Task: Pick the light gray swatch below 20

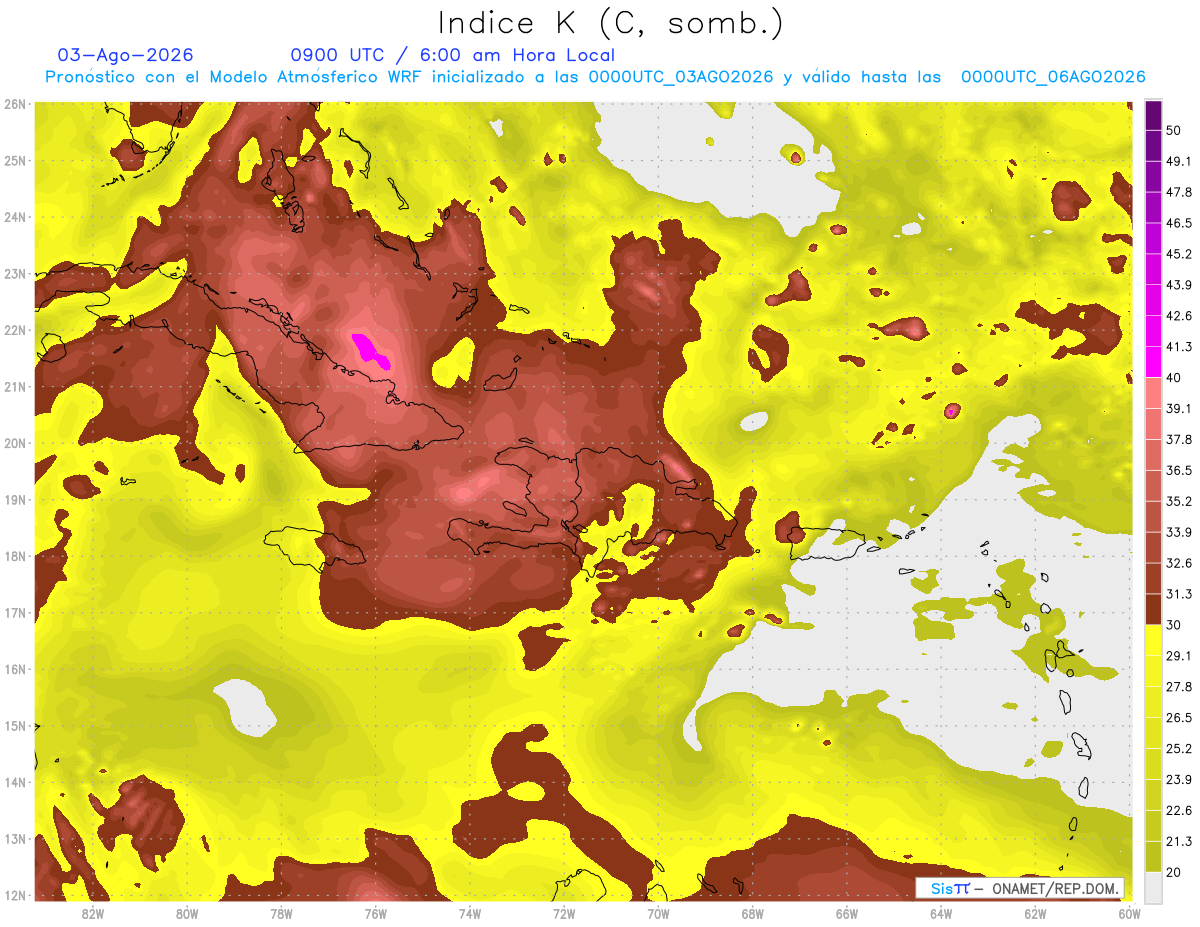Action: pyautogui.click(x=1153, y=887)
